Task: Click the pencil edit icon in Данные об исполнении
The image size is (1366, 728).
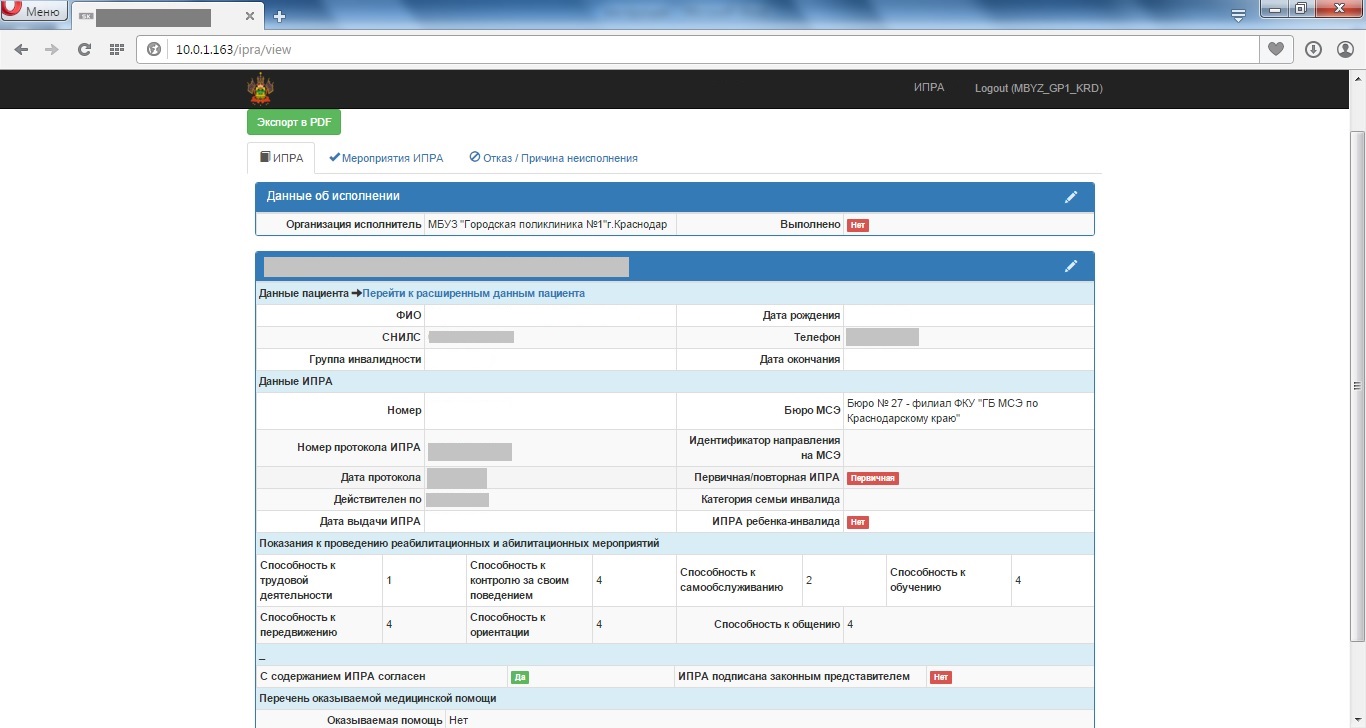Action: (1071, 197)
